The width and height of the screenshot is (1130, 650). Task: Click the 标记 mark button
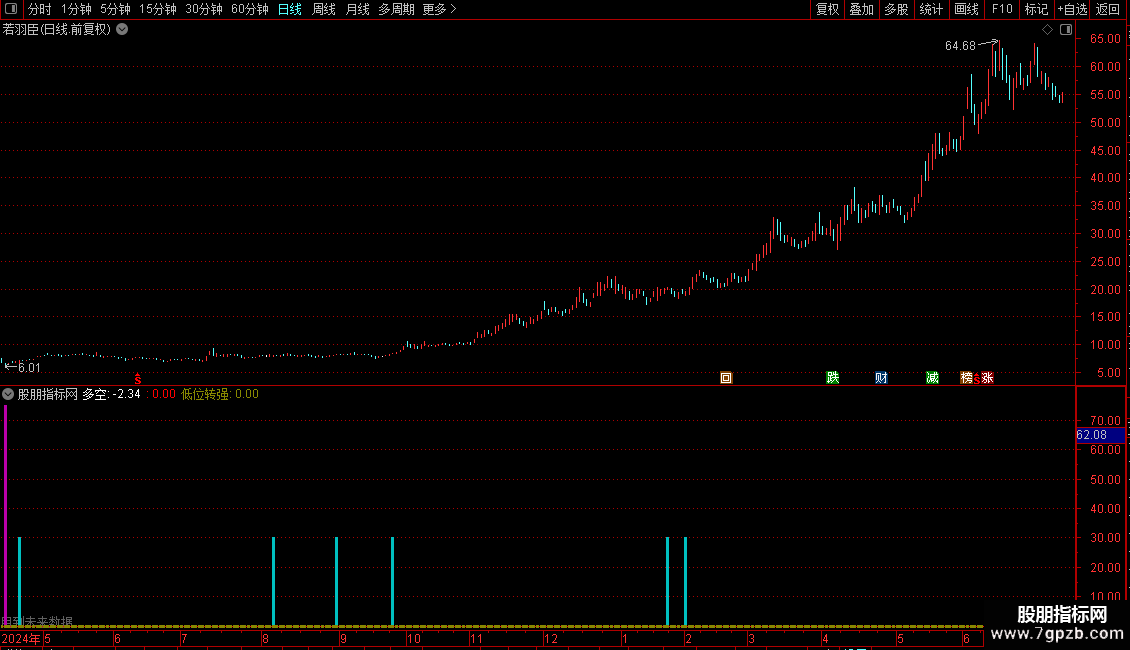[1036, 9]
